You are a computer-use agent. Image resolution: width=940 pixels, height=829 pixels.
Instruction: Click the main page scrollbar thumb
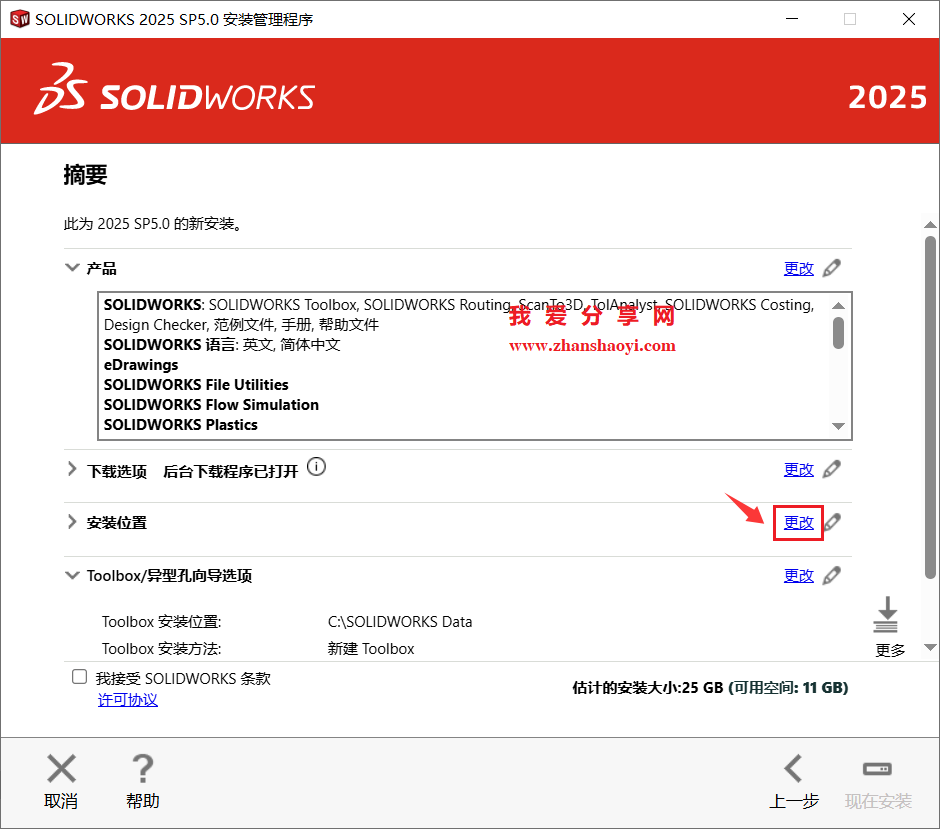(x=930, y=408)
